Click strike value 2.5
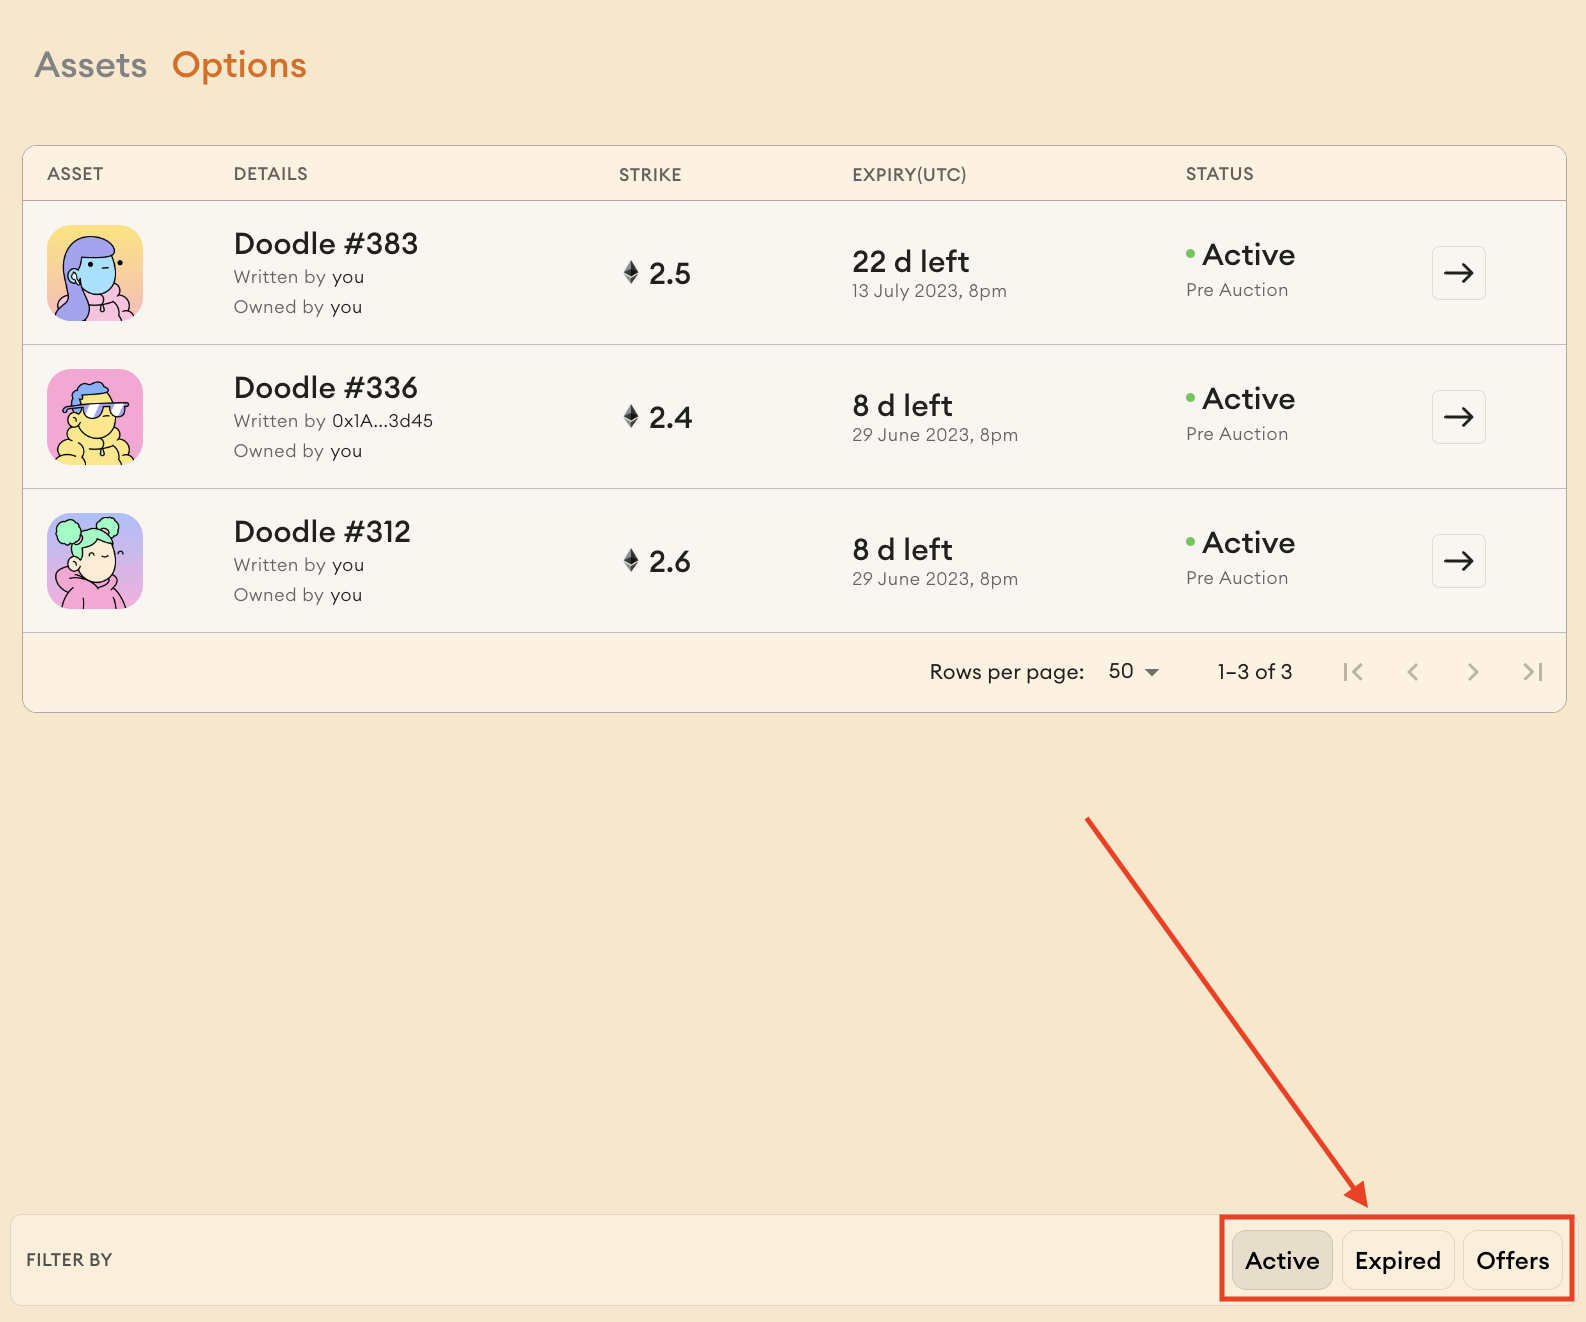The width and height of the screenshot is (1586, 1322). tap(670, 274)
